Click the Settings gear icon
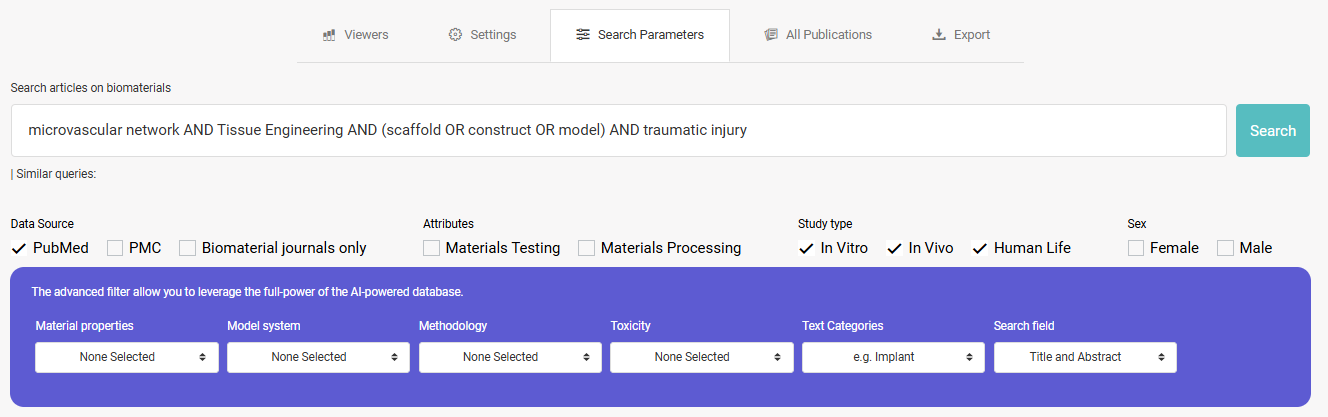This screenshot has width=1328, height=417. pyautogui.click(x=455, y=35)
